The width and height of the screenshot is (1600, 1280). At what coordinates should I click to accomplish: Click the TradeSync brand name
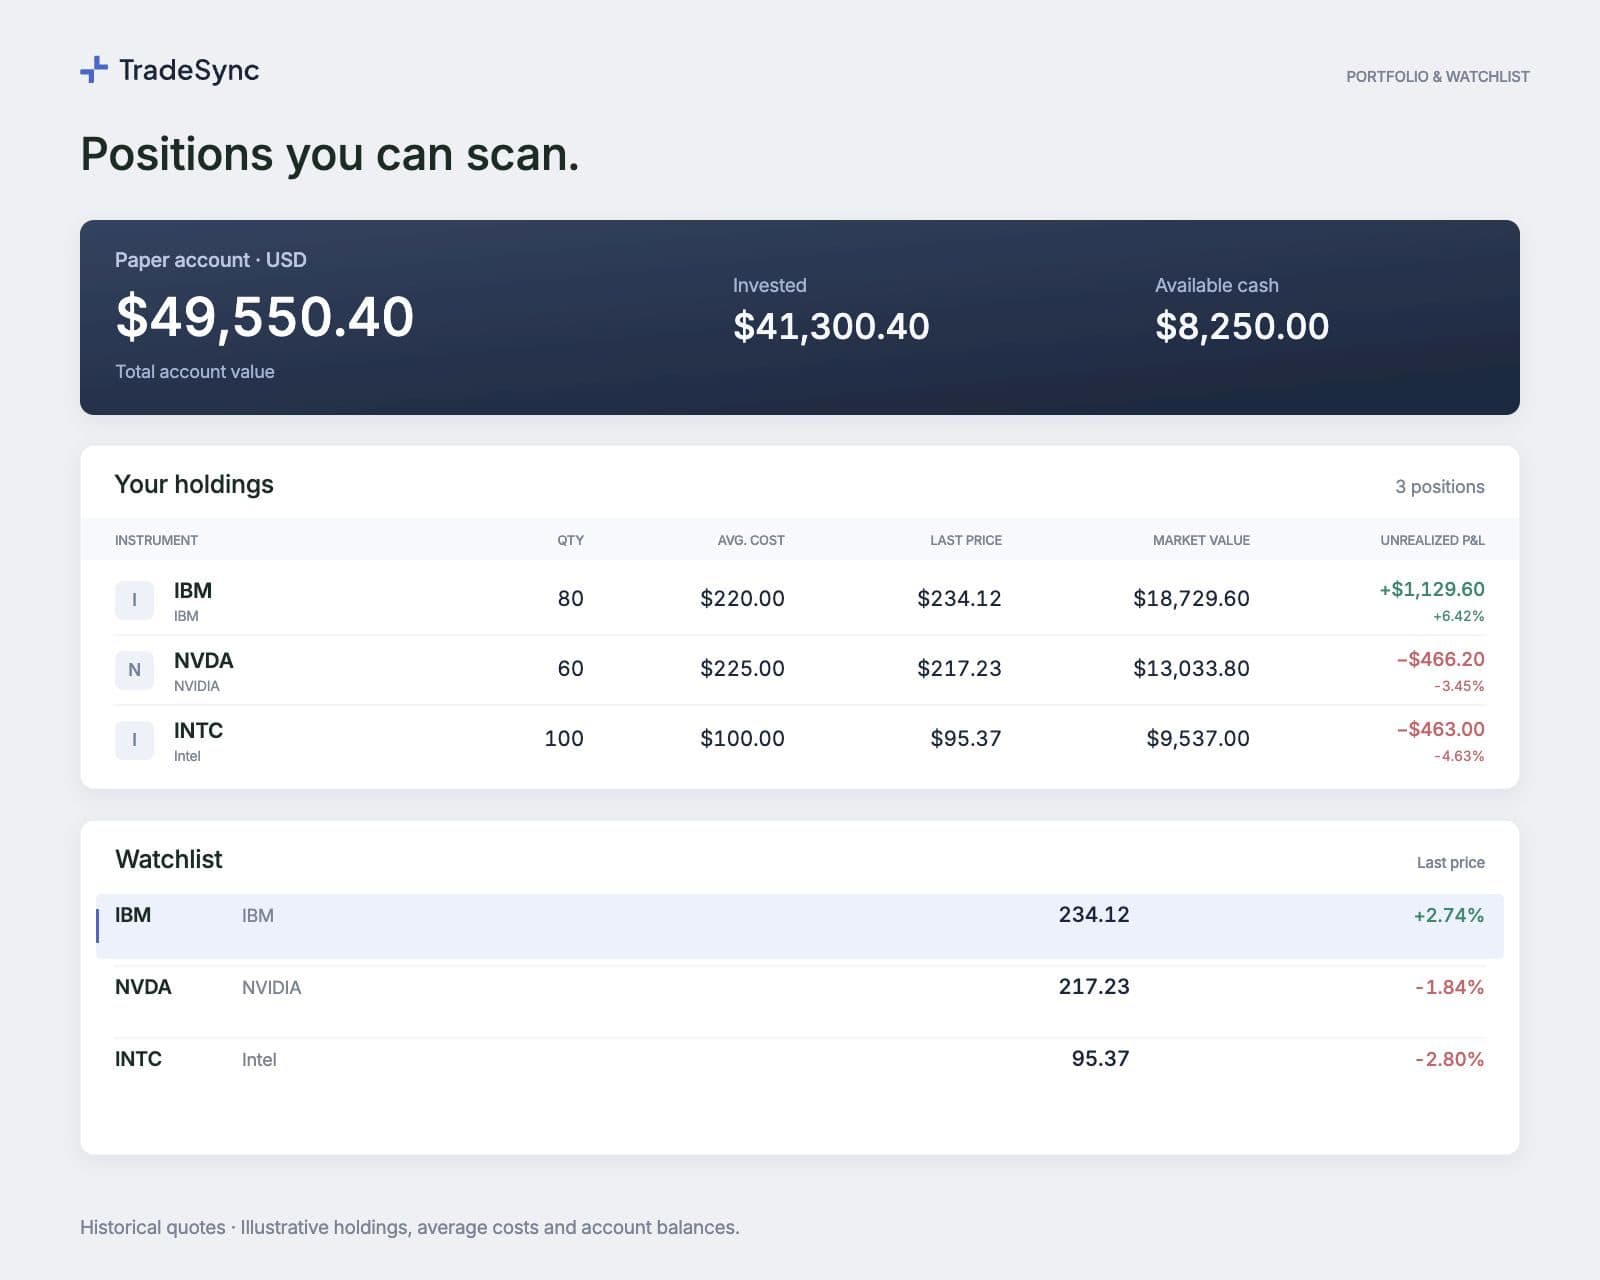coord(189,70)
